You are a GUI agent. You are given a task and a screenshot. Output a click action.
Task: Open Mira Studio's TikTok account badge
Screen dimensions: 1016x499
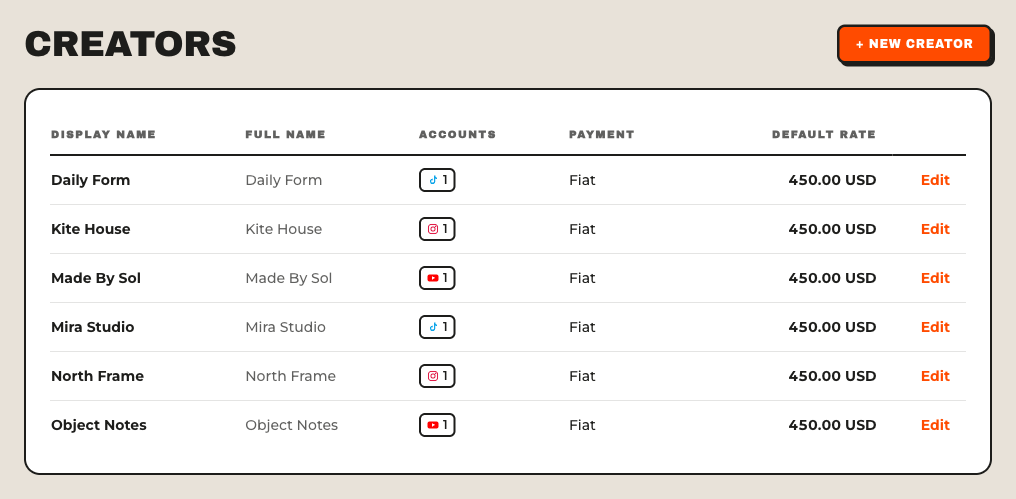click(x=437, y=327)
